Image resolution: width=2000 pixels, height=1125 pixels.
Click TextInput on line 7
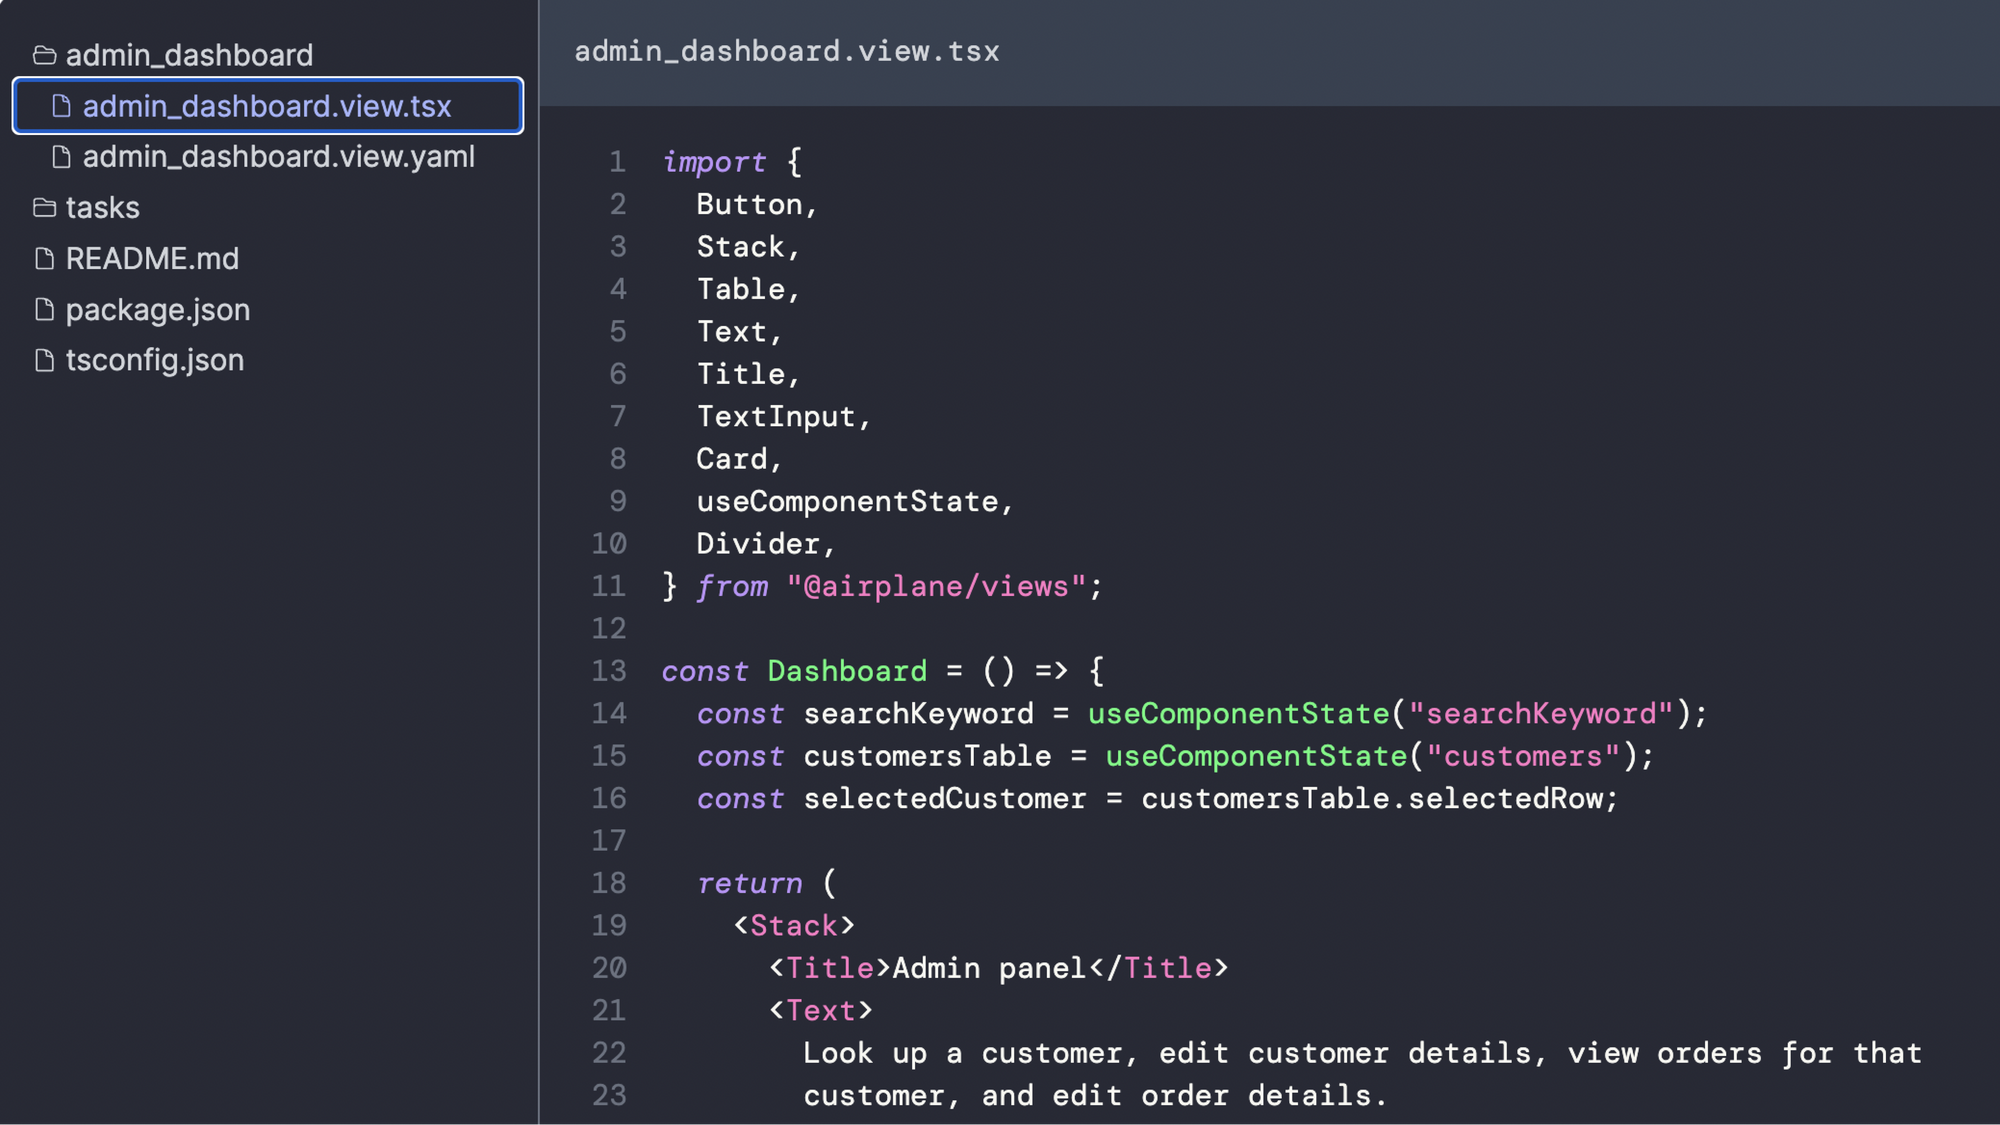776,416
